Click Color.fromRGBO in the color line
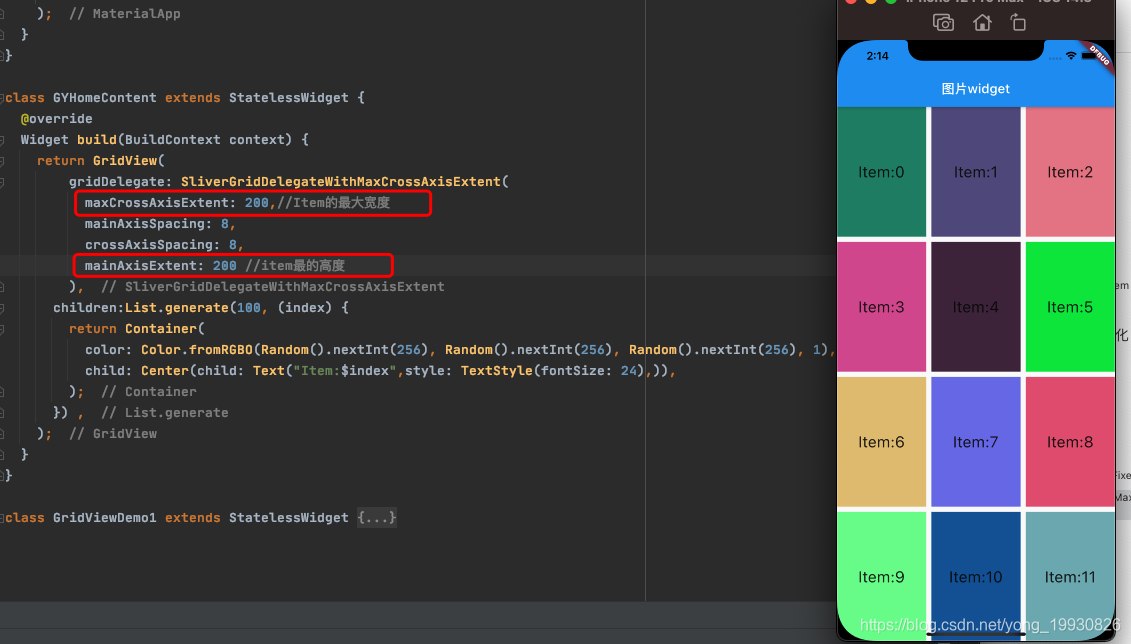The image size is (1131, 644). point(197,349)
